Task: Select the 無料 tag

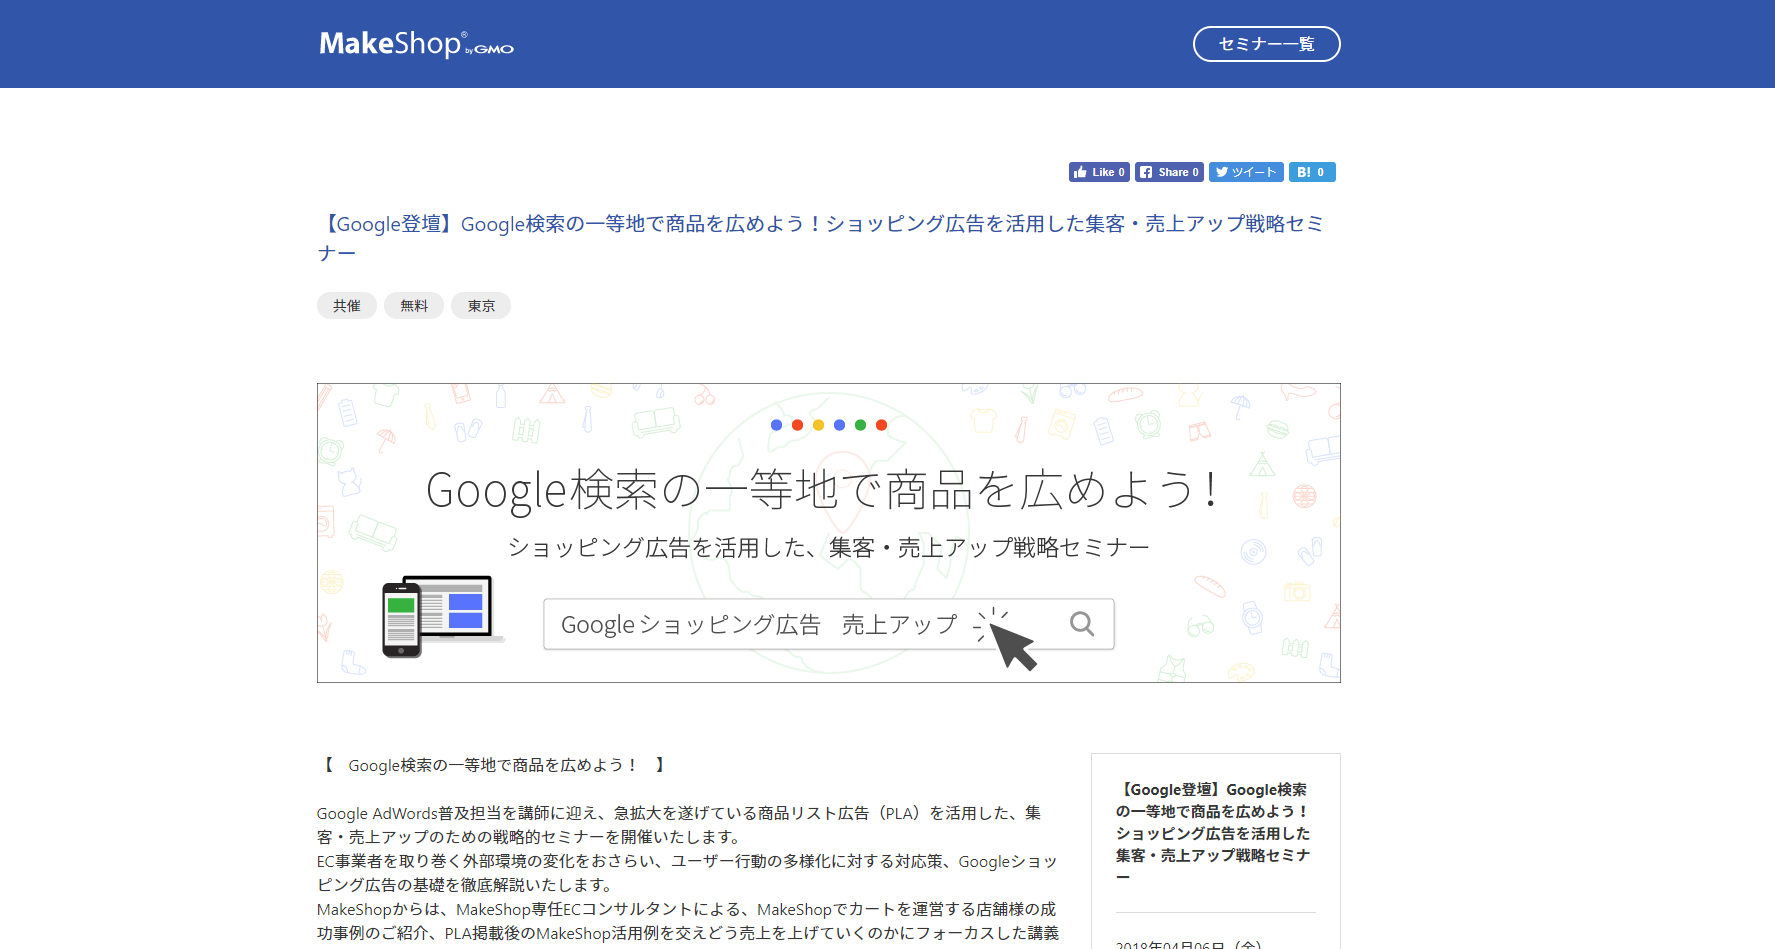Action: tap(414, 306)
